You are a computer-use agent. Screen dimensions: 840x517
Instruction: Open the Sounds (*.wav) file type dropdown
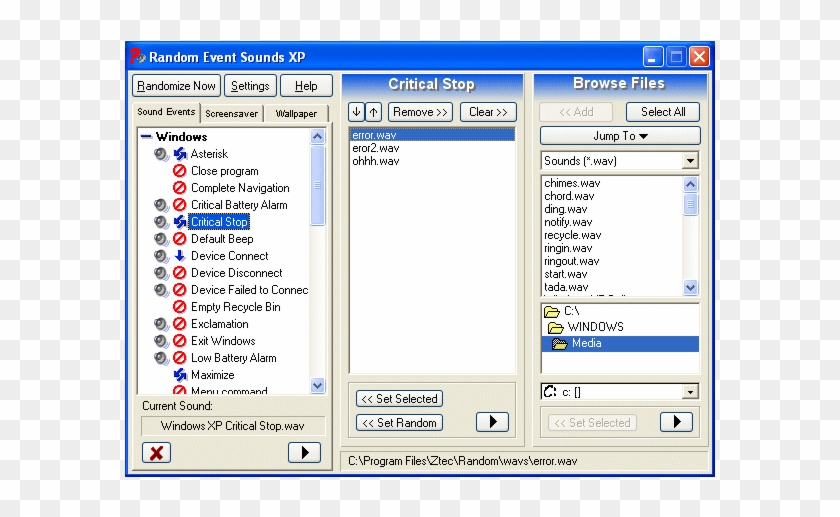click(x=690, y=161)
